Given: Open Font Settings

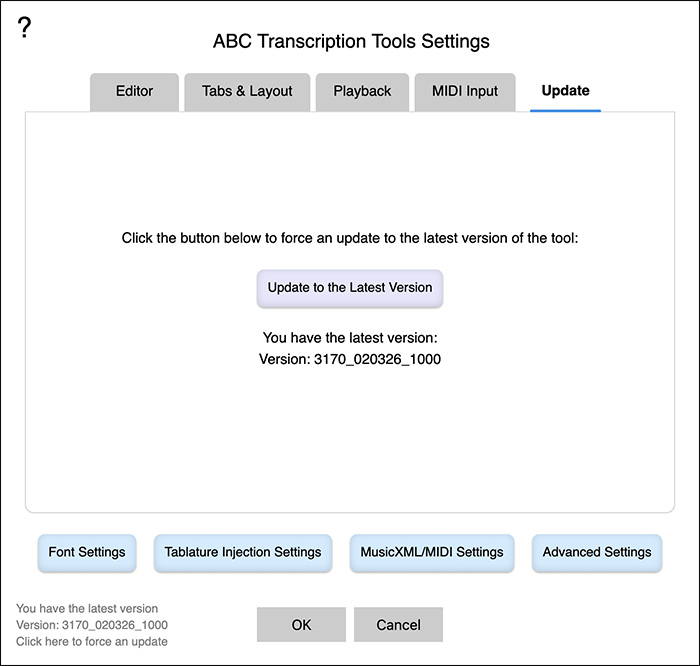Looking at the screenshot, I should [87, 552].
